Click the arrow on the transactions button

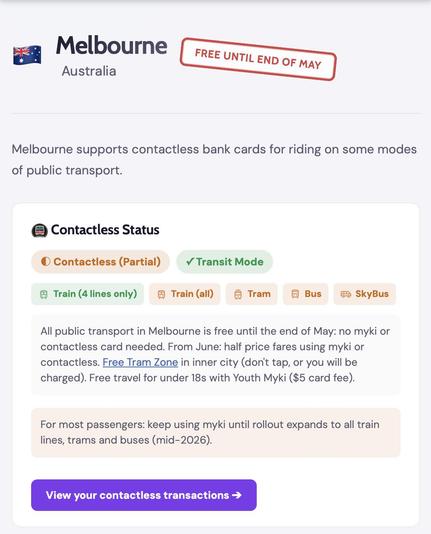click(237, 495)
